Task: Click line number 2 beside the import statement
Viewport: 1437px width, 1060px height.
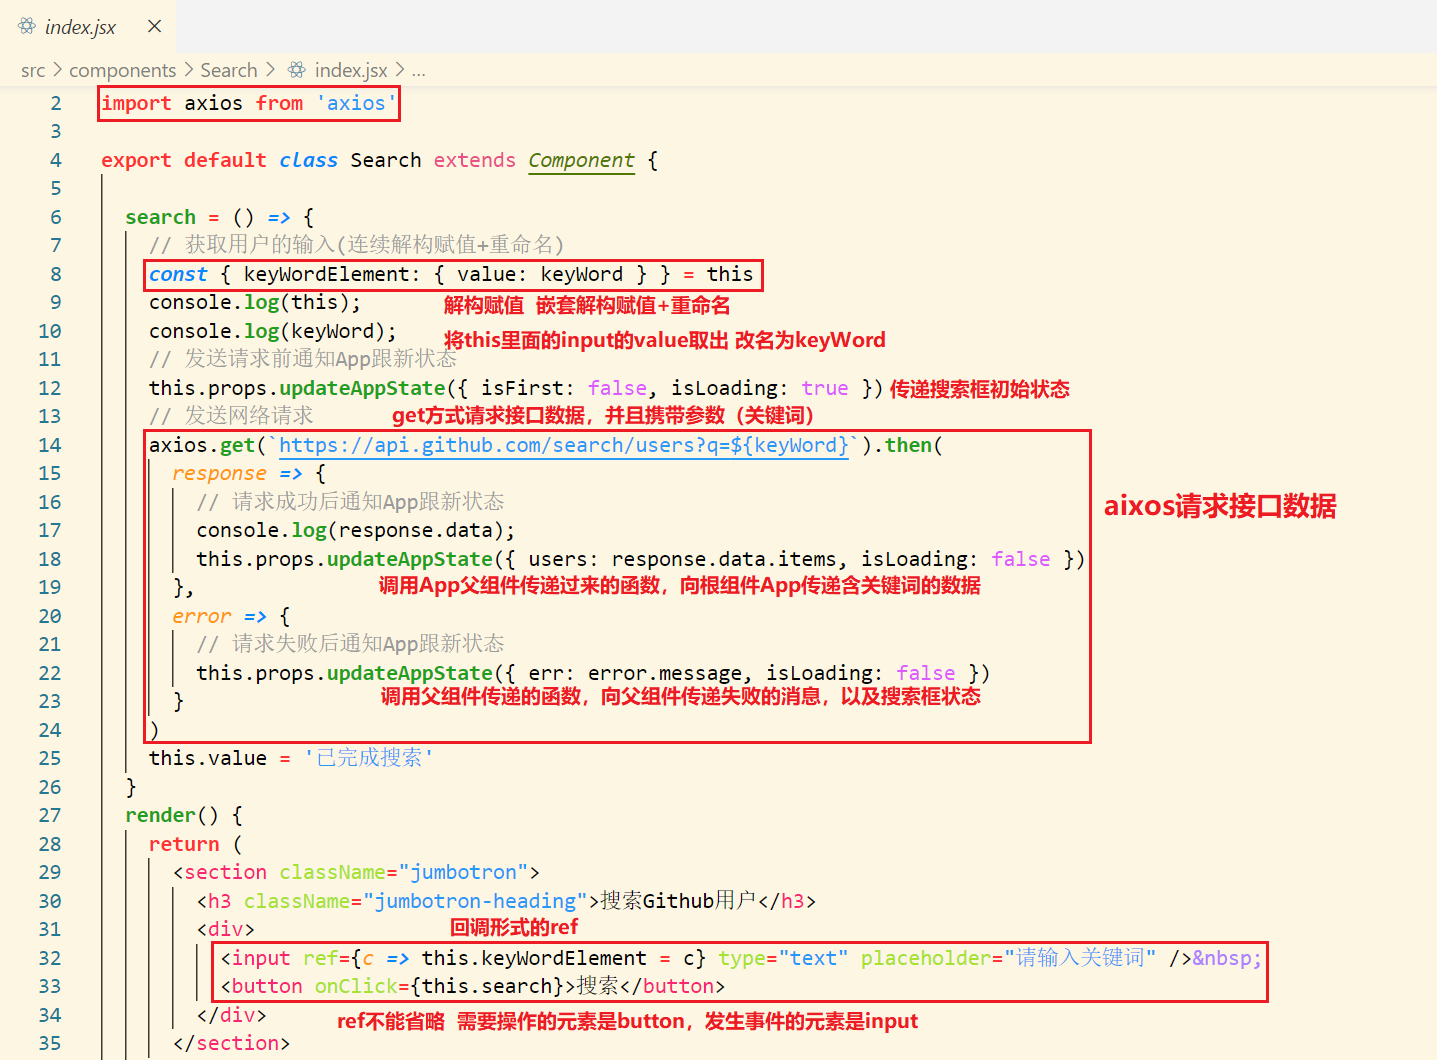Action: pos(56,102)
